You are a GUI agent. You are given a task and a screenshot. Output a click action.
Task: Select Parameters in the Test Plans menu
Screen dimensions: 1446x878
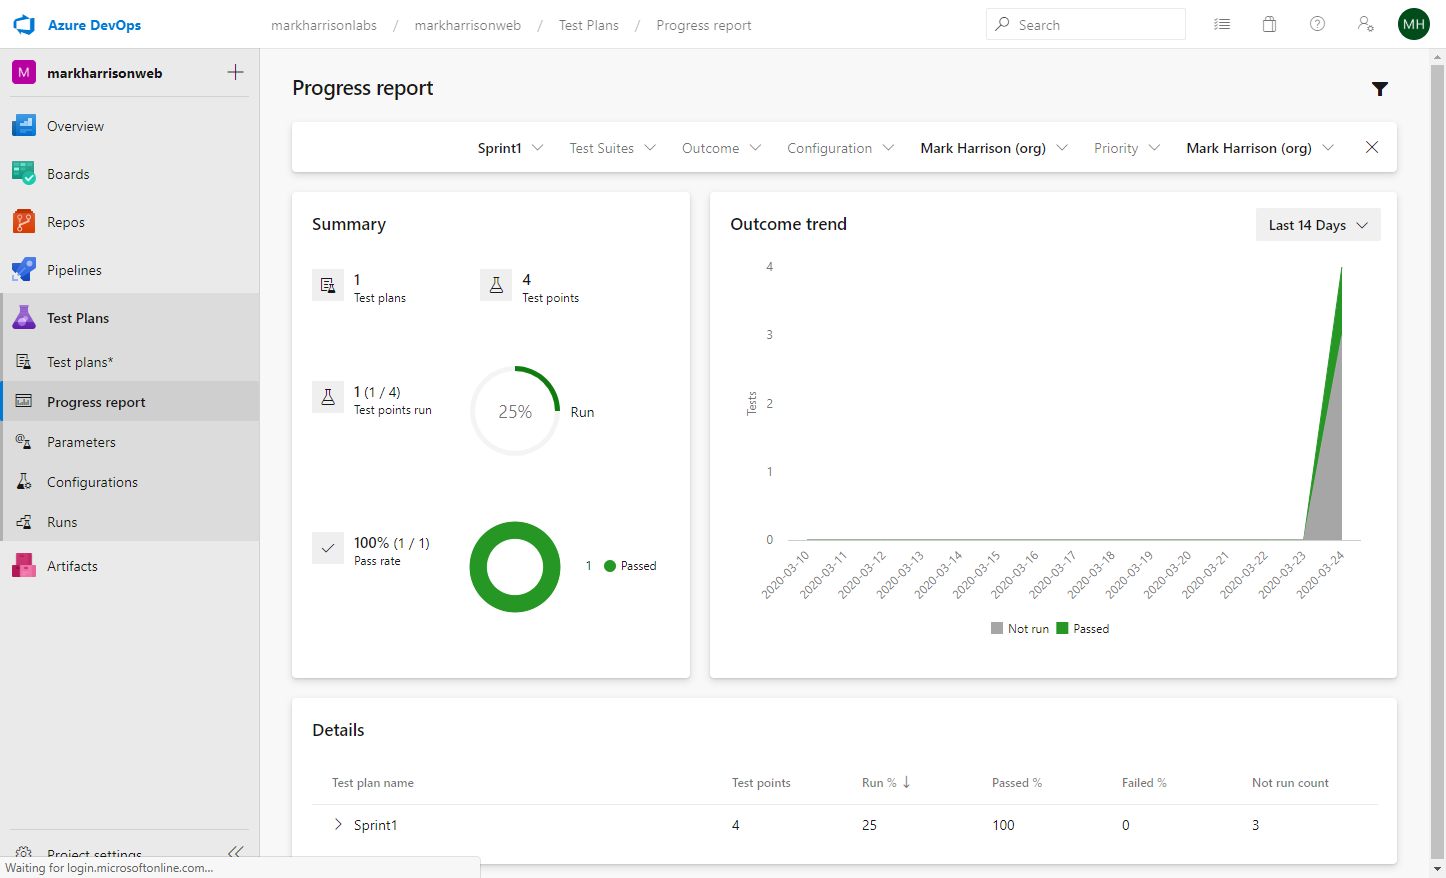[x=81, y=442]
